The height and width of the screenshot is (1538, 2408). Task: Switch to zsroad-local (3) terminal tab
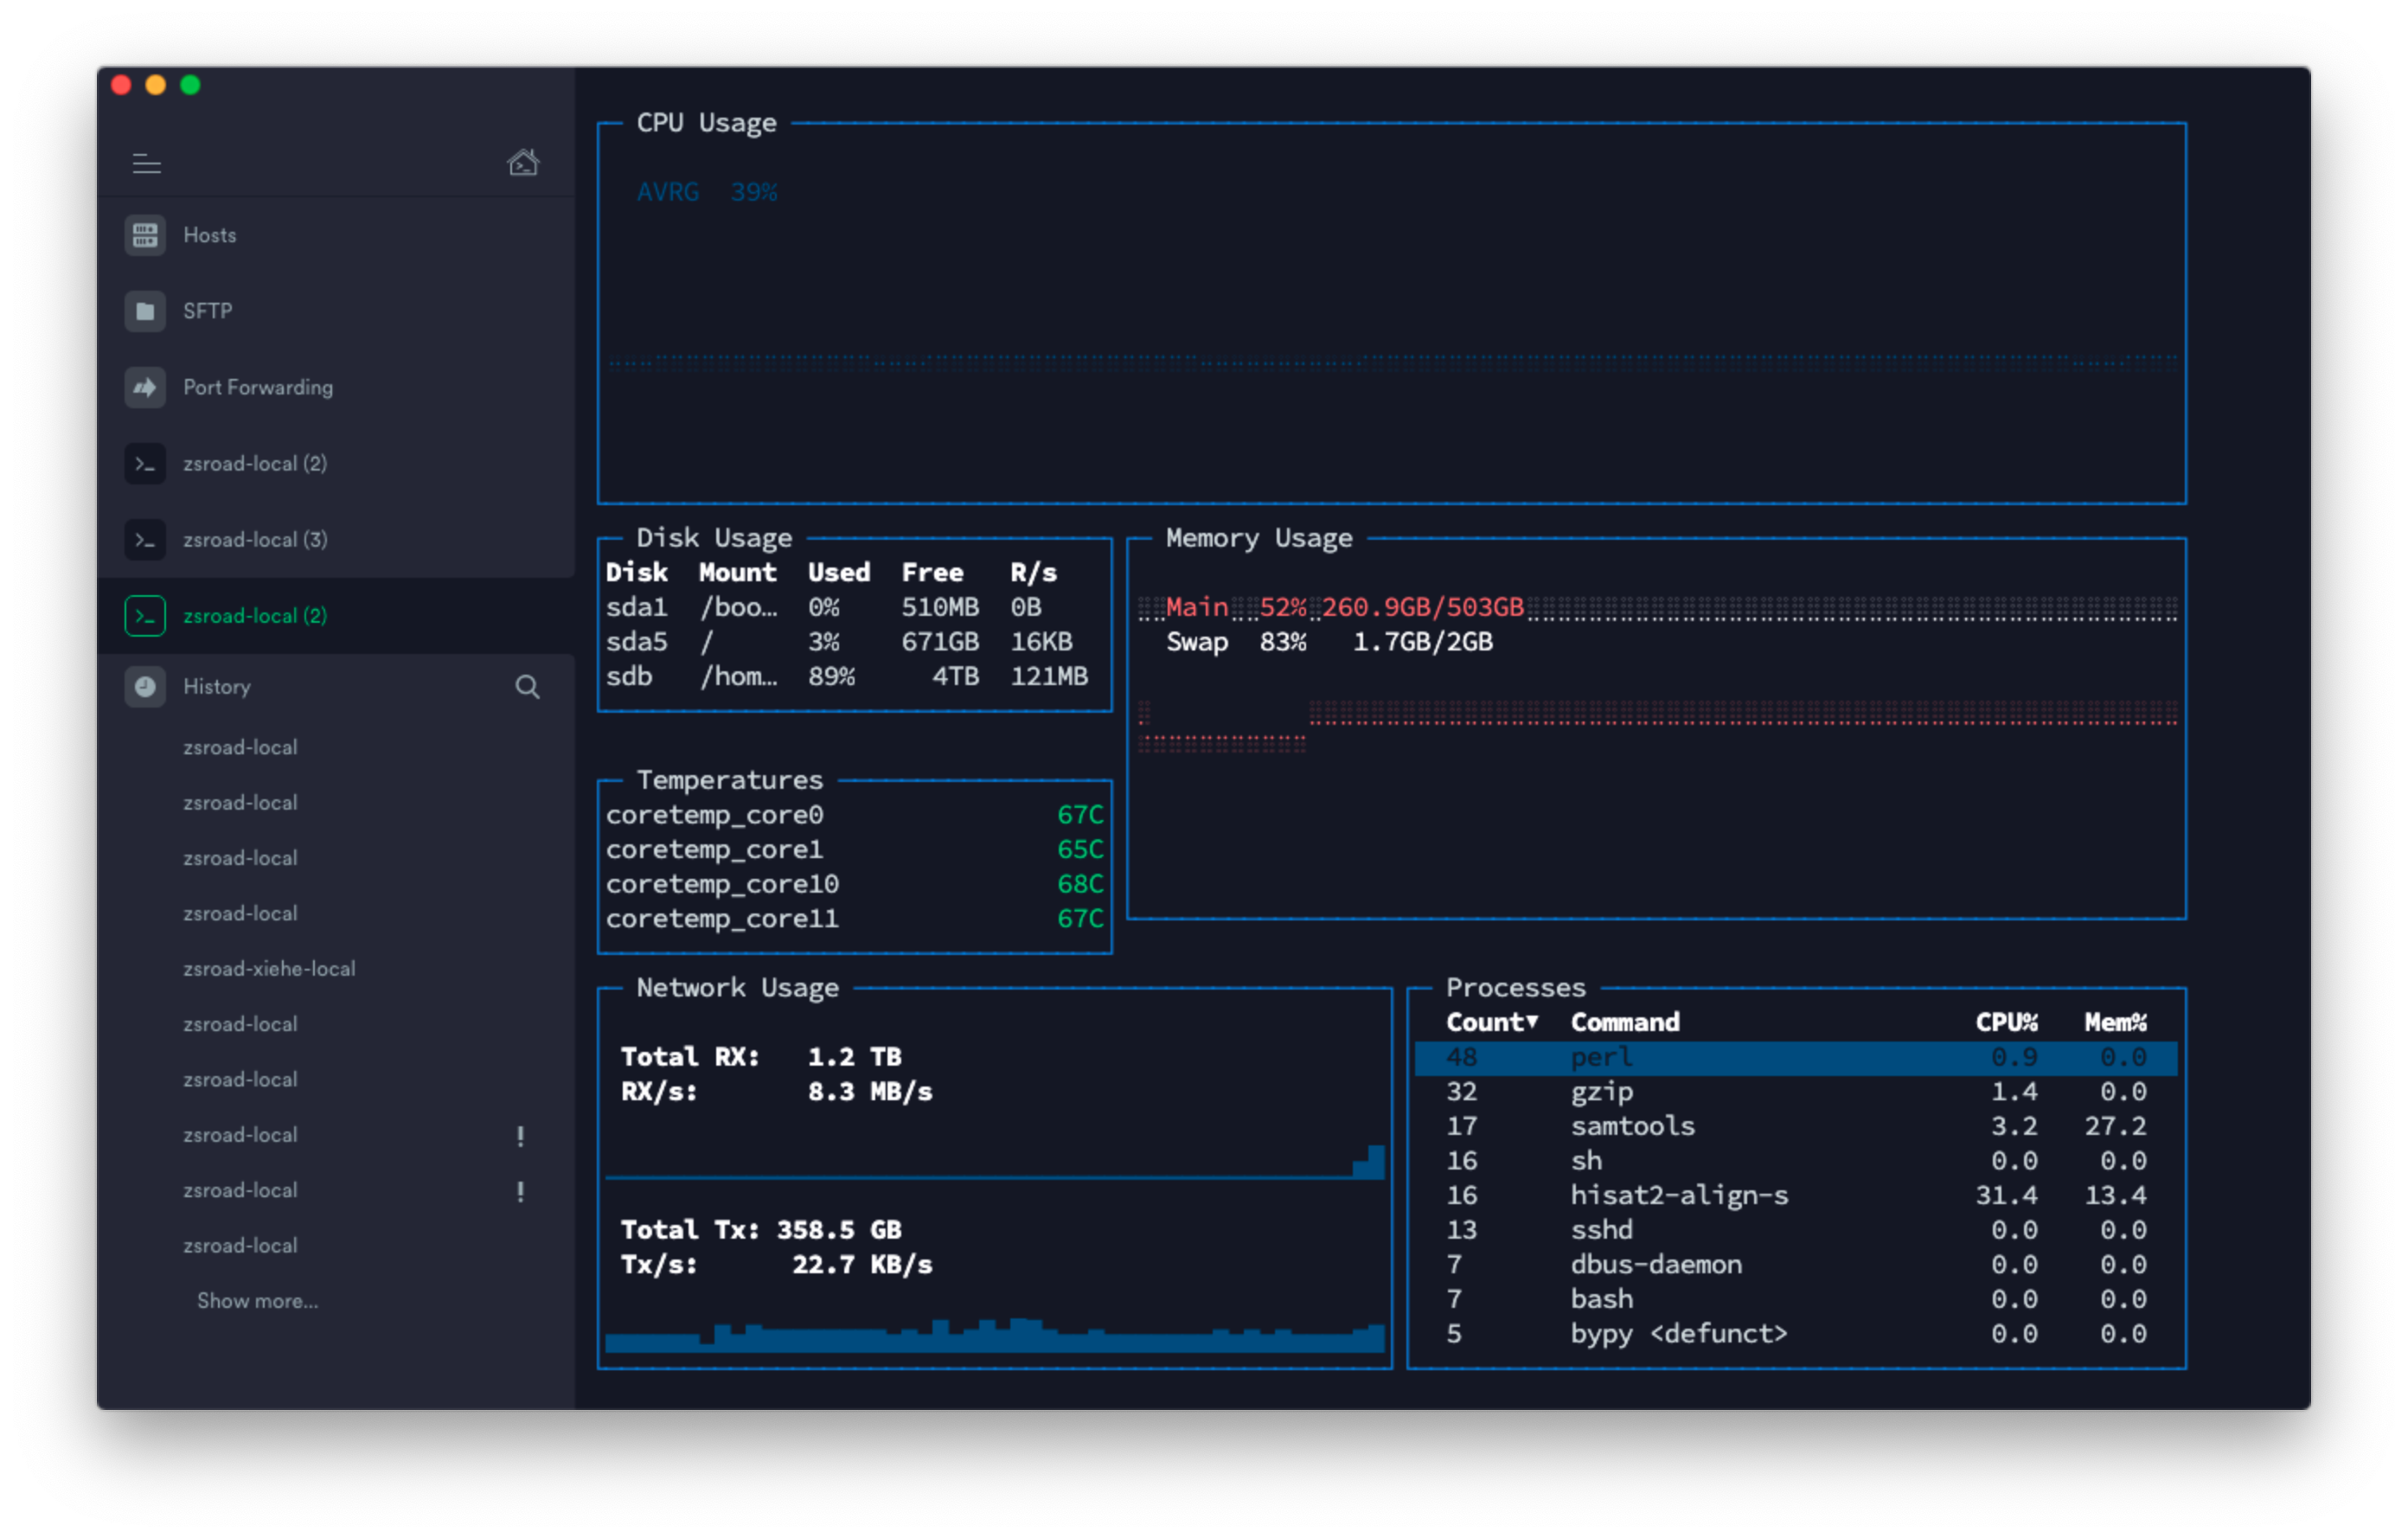pos(254,540)
